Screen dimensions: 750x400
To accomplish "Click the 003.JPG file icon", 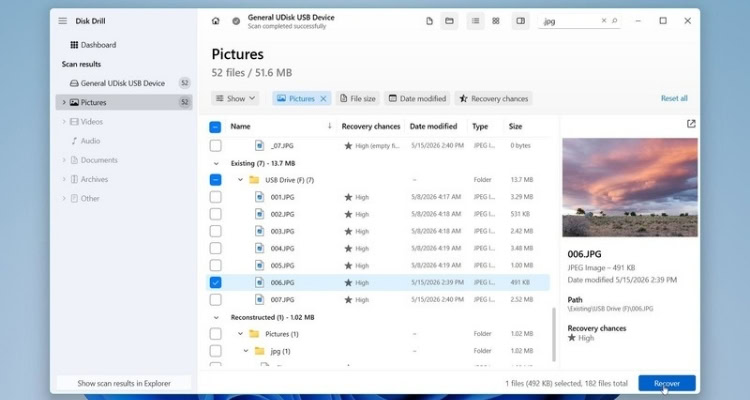I will coord(259,231).
